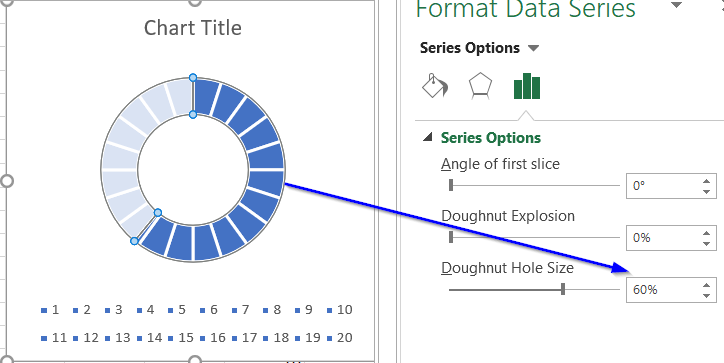Image resolution: width=724 pixels, height=363 pixels.
Task: Increase the Angle of first slice value
Action: (706, 181)
